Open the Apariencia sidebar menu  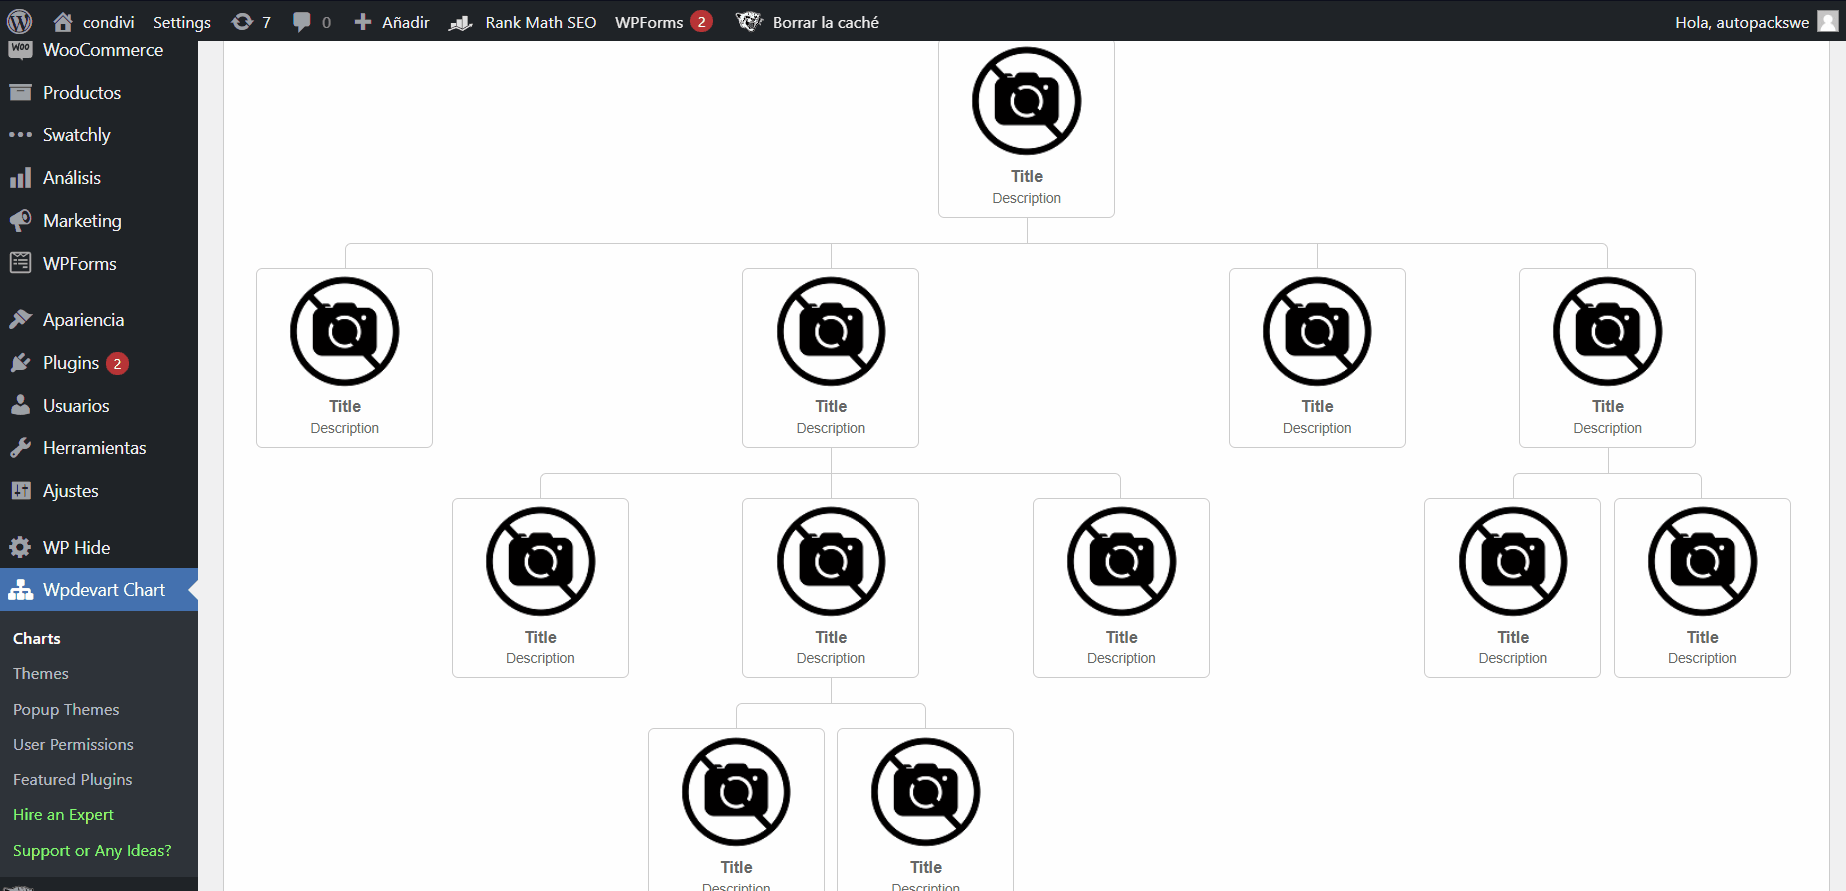point(83,320)
